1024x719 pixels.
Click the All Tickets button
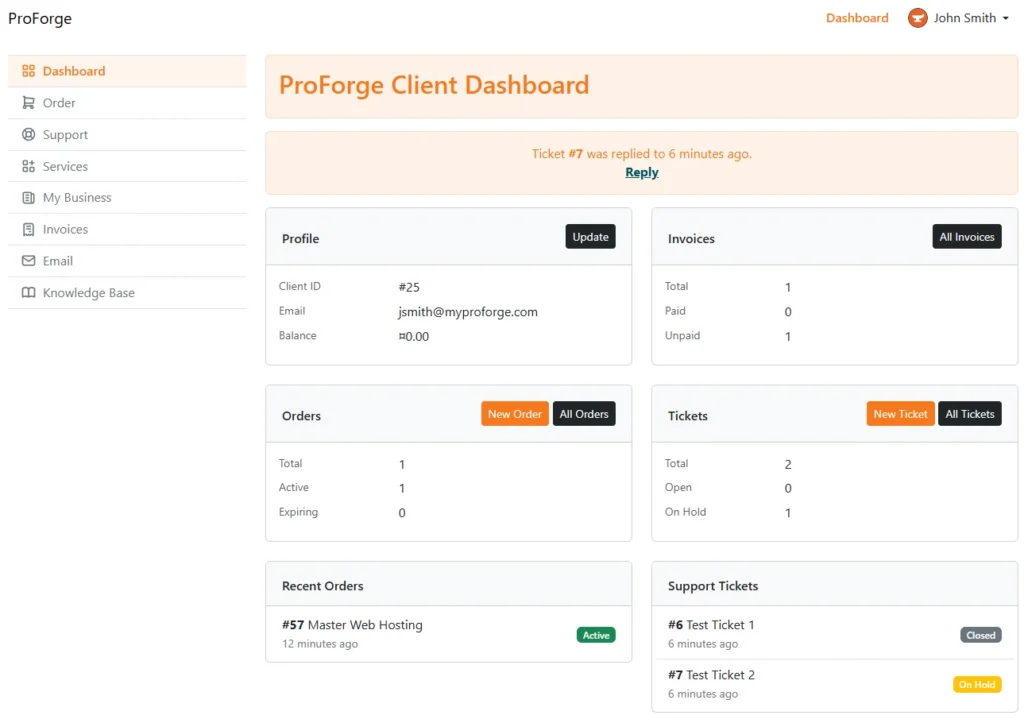970,413
